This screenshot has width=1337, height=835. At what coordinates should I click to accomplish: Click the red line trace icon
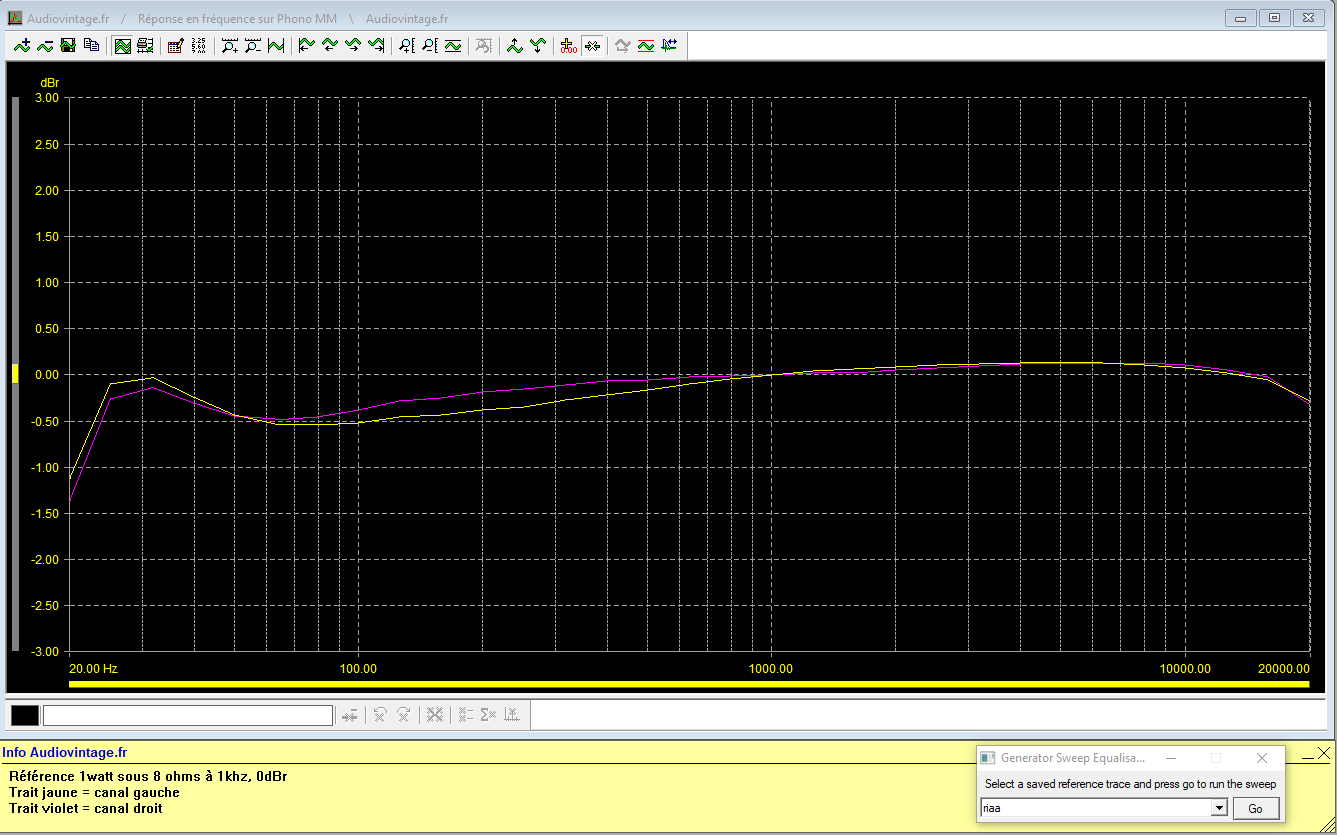[x=645, y=45]
